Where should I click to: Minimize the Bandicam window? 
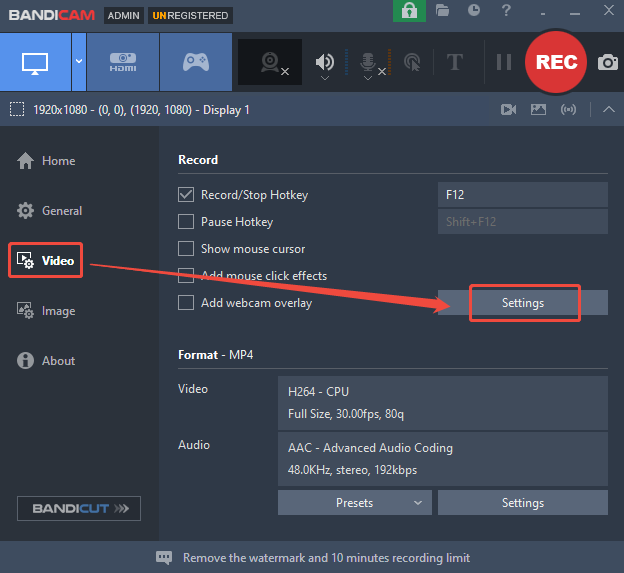pyautogui.click(x=575, y=12)
